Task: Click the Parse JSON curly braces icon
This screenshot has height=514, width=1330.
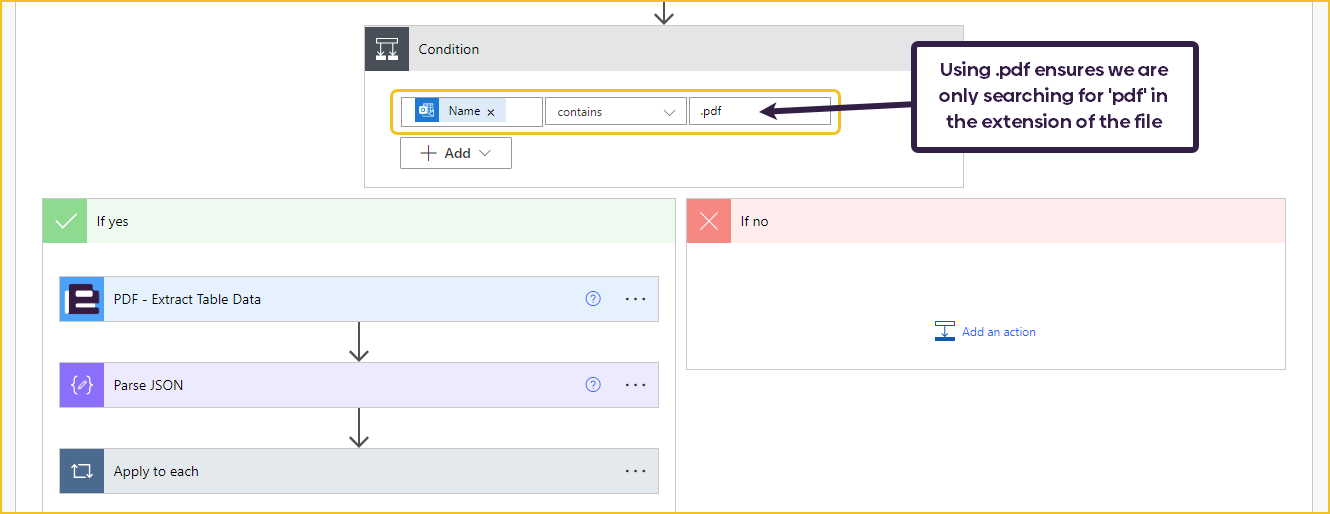Action: pyautogui.click(x=81, y=385)
